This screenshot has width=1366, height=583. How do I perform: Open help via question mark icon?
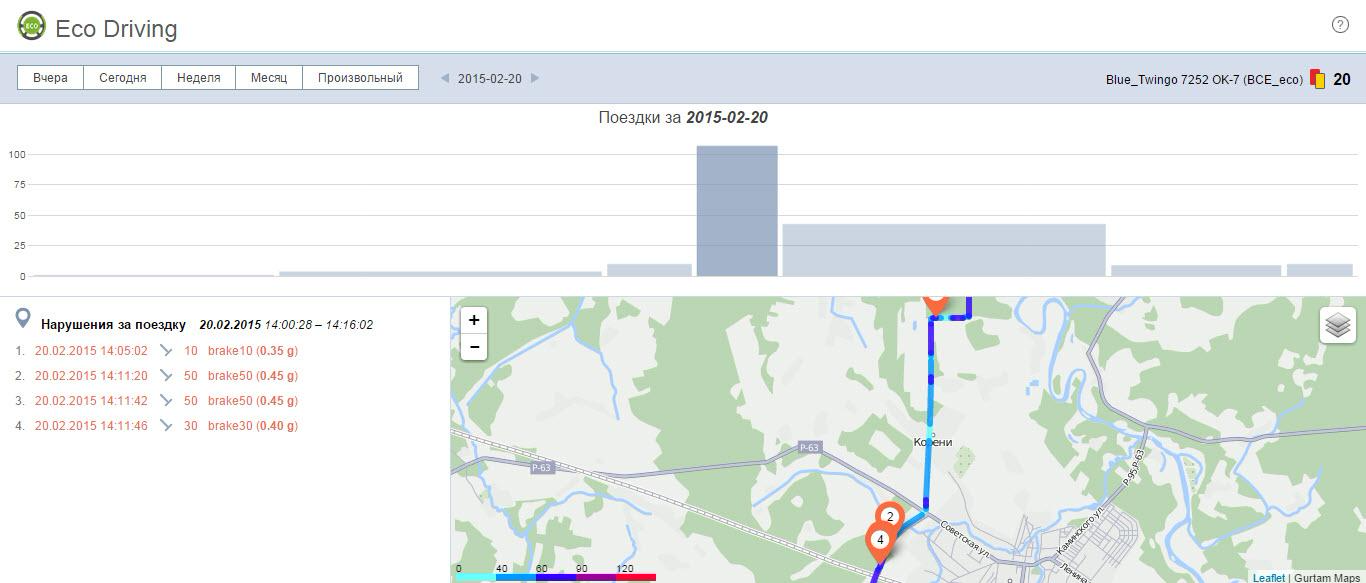[x=1340, y=25]
